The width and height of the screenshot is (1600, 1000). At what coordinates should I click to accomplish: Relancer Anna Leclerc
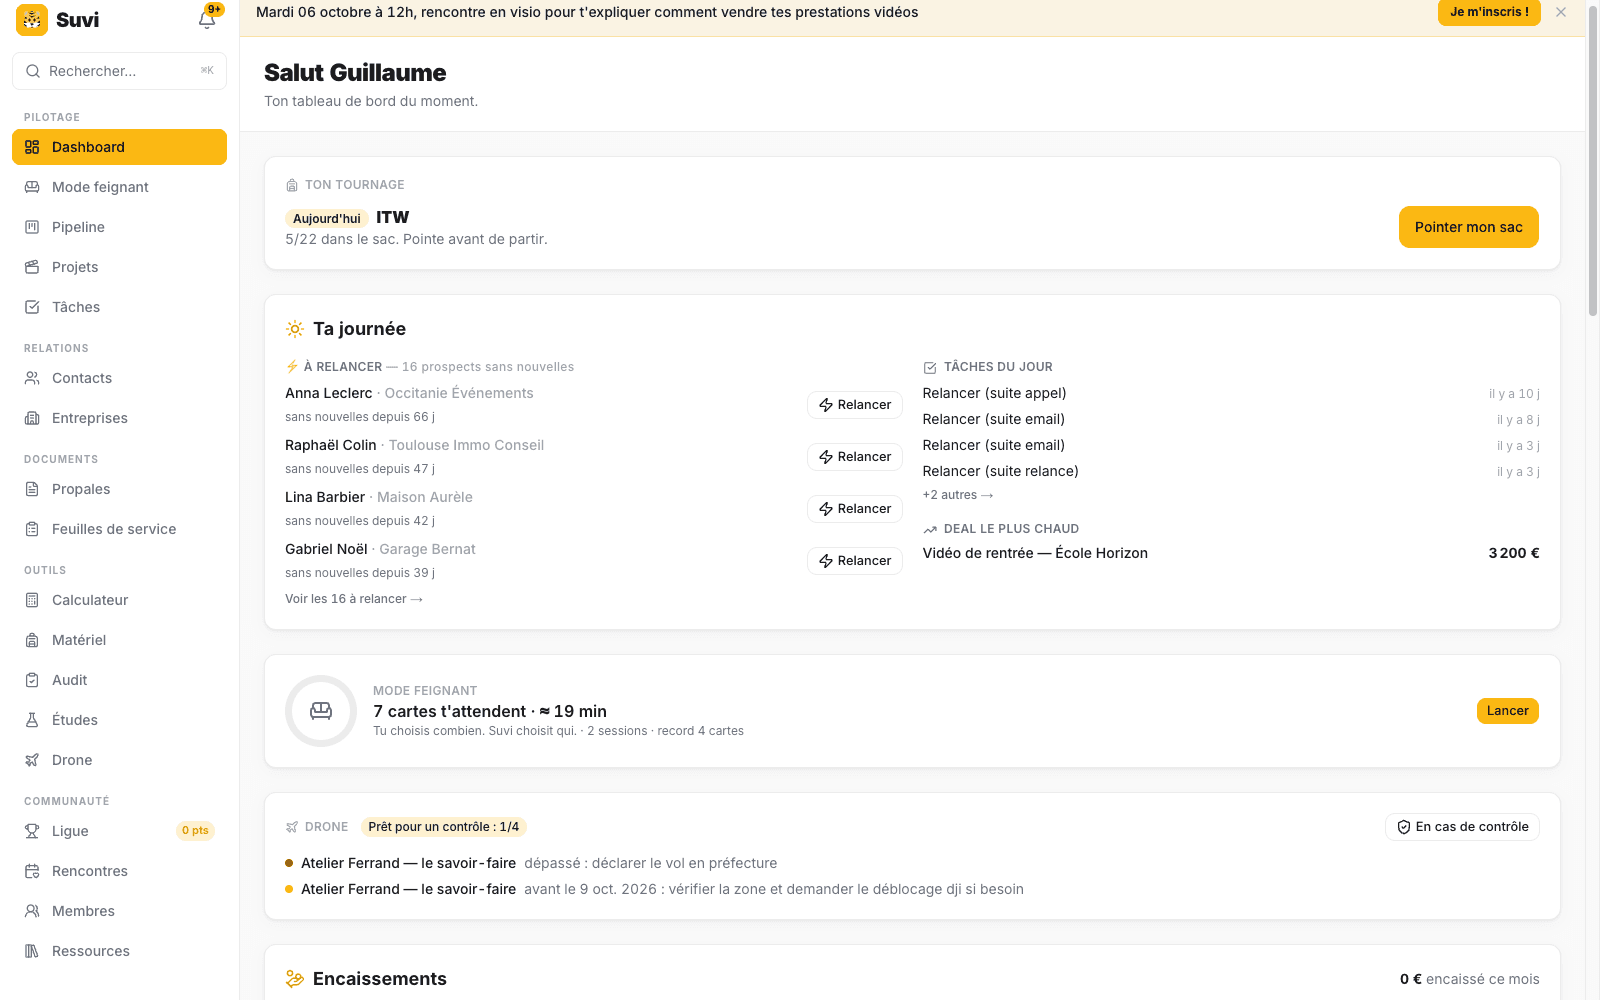pyautogui.click(x=855, y=405)
